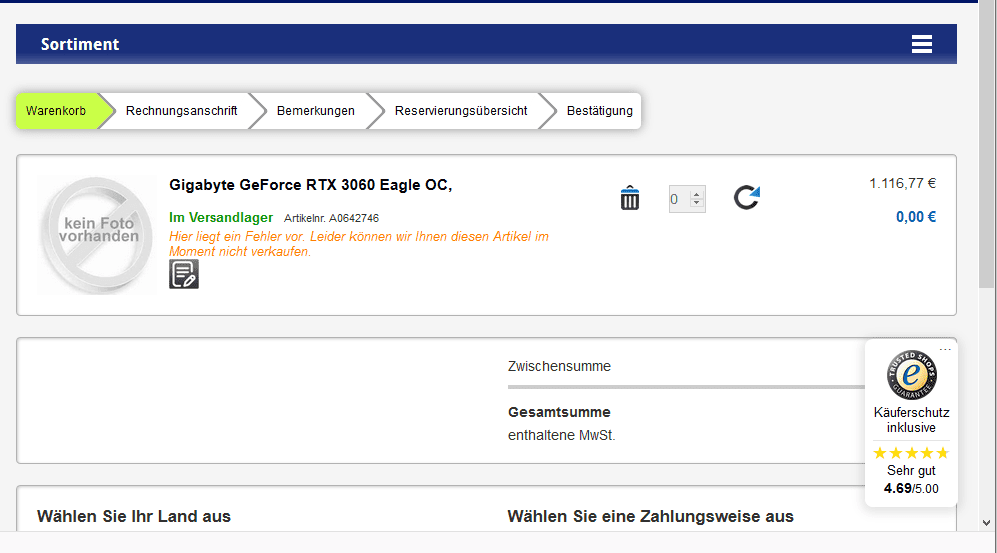Click the 'Zwischensumme' label
997x553 pixels.
(x=559, y=366)
